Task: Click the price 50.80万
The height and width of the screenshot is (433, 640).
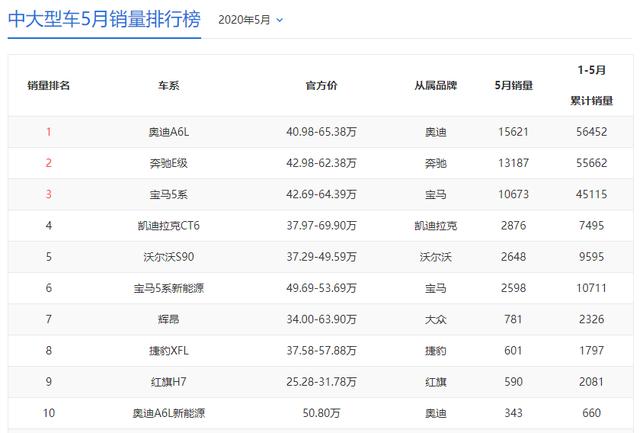Action: 321,413
